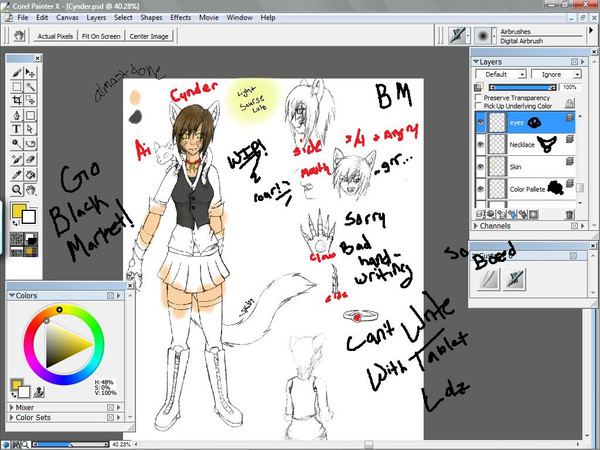Click the yellow main color swatch in toolbox
The width and height of the screenshot is (600, 450).
point(19,211)
